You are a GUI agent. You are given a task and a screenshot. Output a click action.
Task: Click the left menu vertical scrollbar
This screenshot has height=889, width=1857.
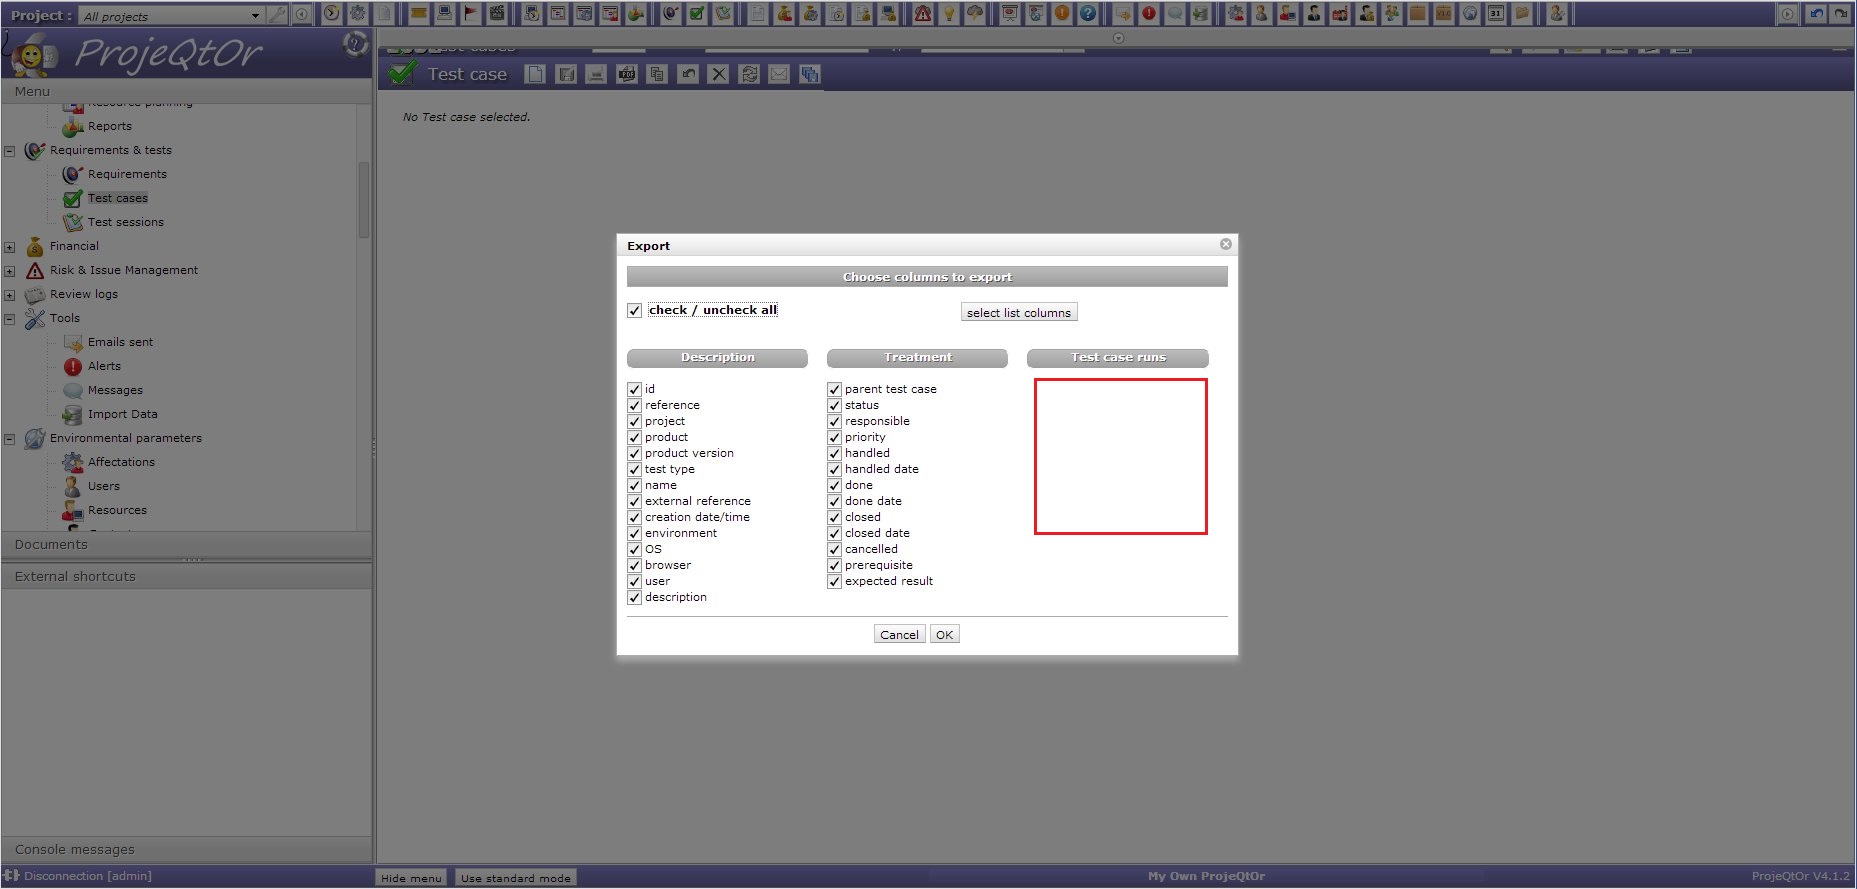pos(364,200)
